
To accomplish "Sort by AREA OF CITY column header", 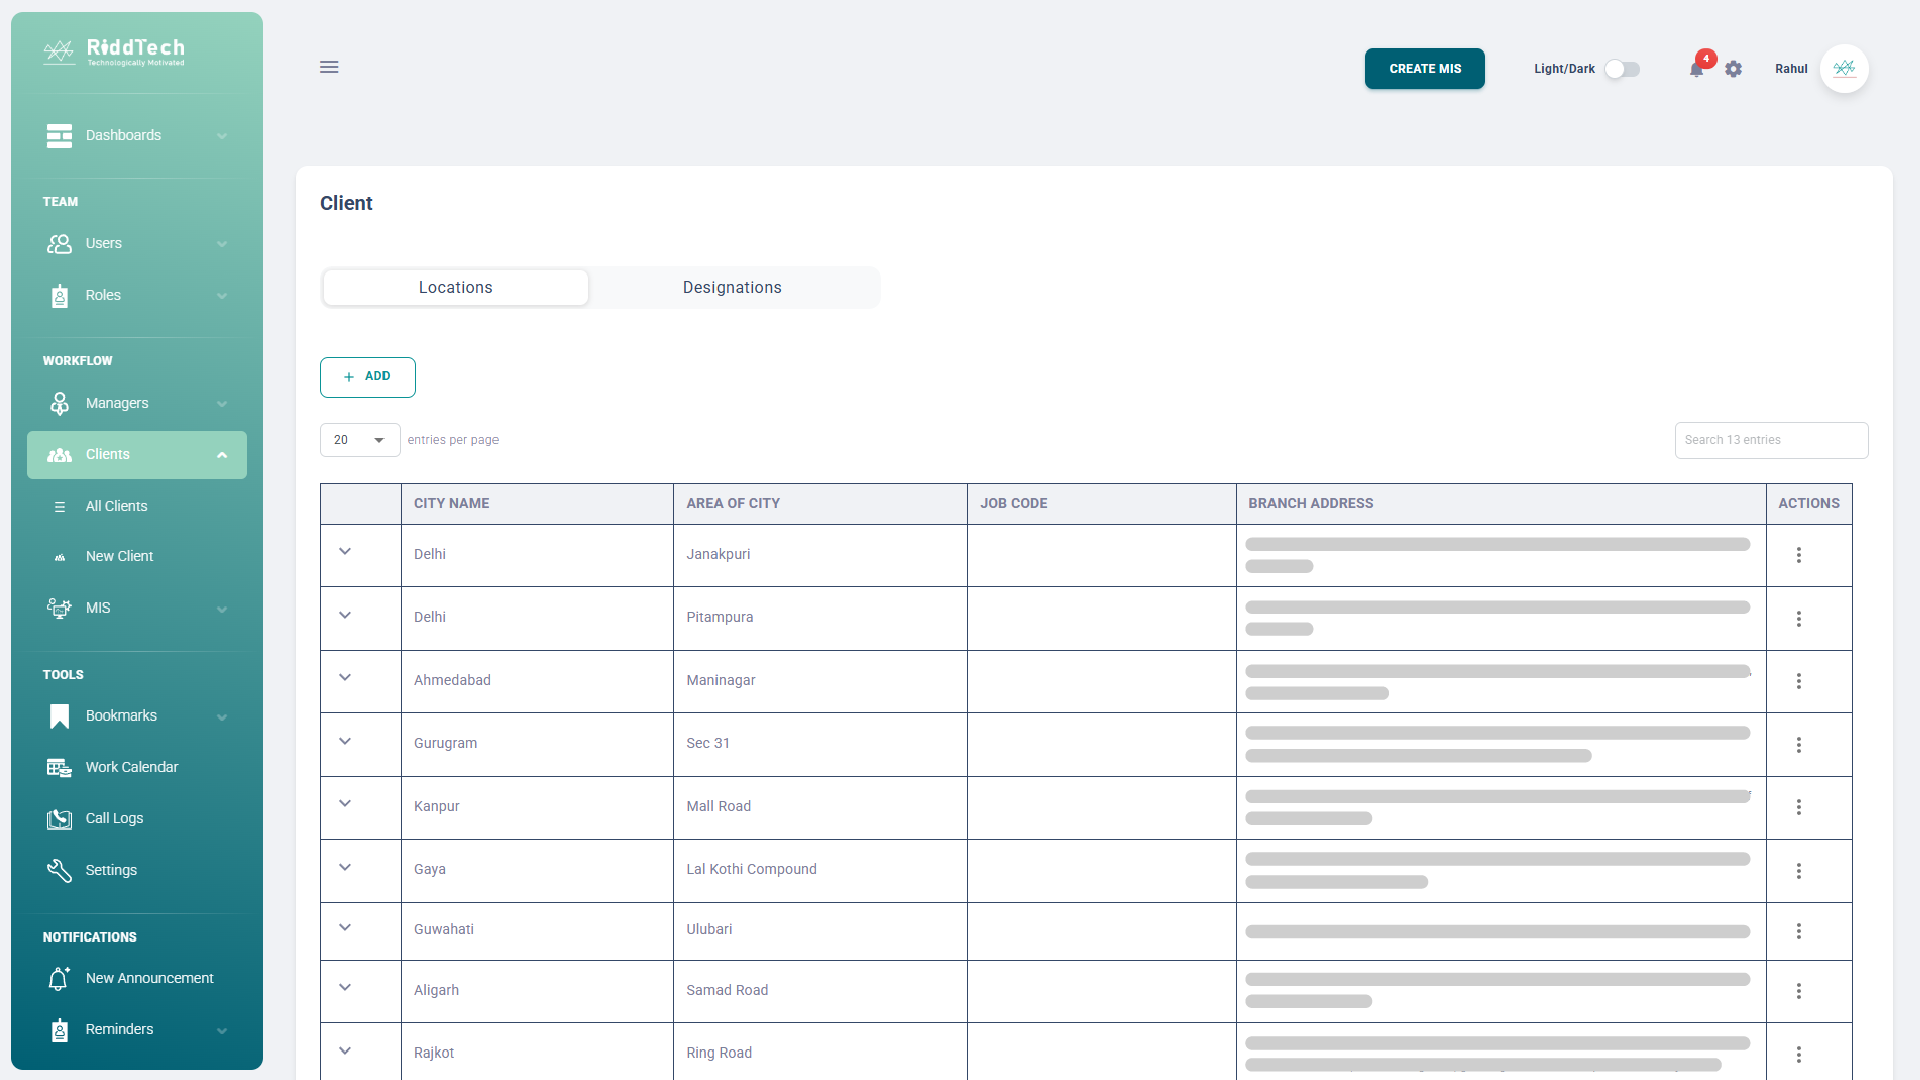I will pos(820,504).
